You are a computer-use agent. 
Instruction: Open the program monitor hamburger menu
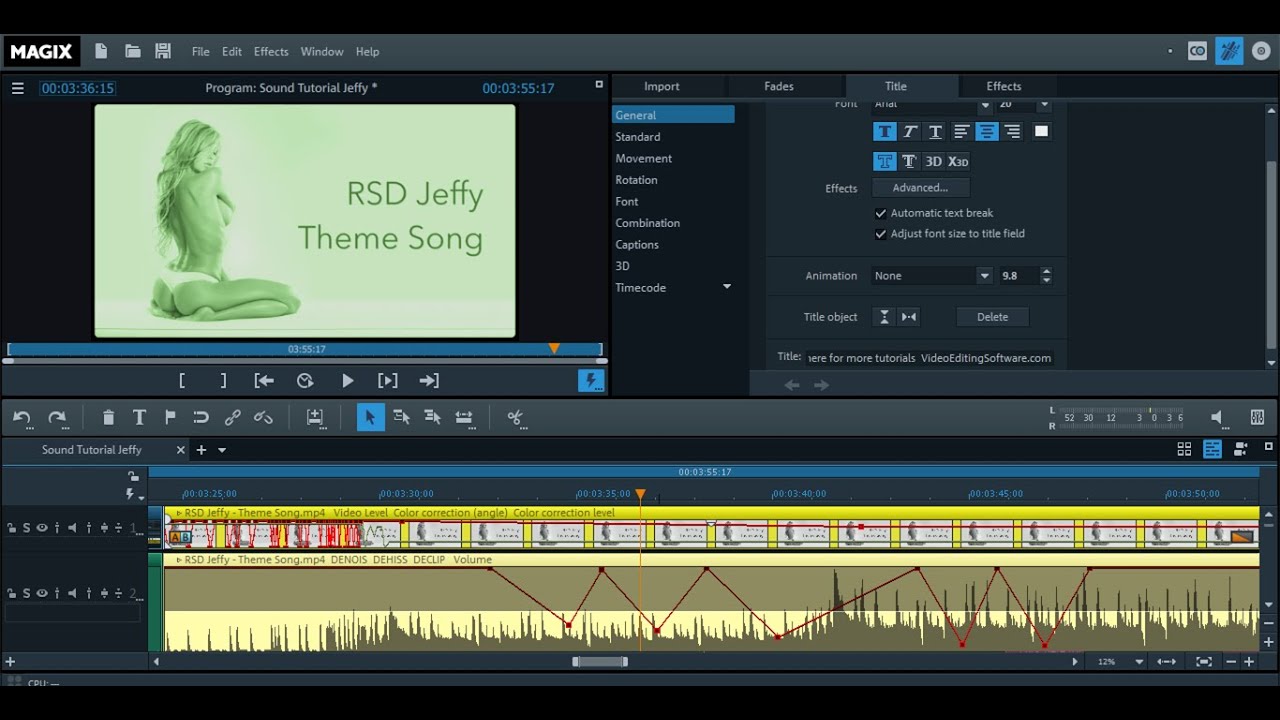click(x=17, y=88)
